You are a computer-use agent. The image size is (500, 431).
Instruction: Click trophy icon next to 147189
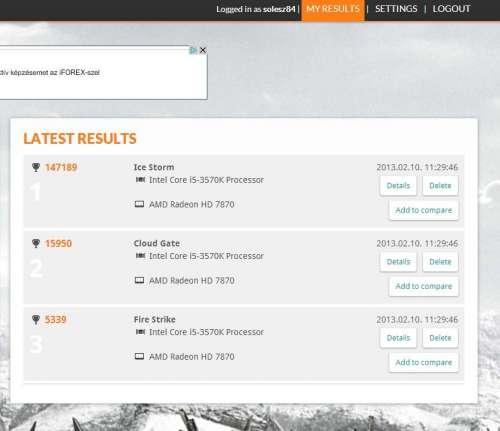click(x=36, y=167)
